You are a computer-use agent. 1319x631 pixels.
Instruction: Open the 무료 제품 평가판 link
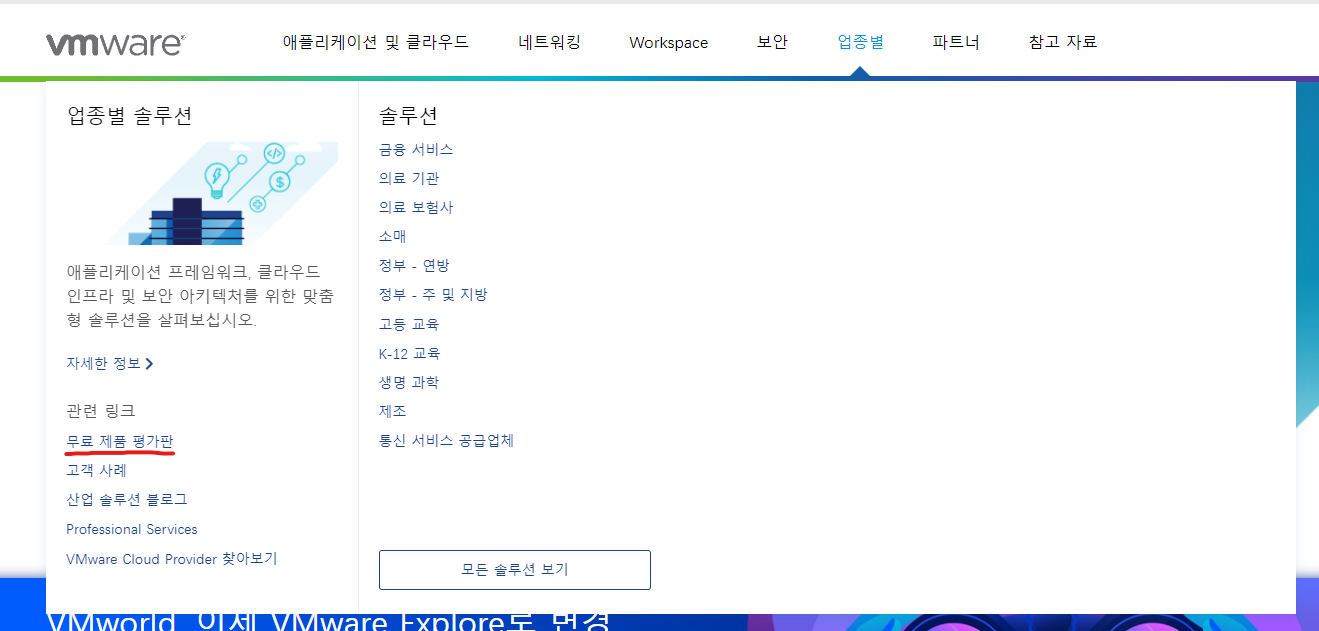tap(120, 441)
